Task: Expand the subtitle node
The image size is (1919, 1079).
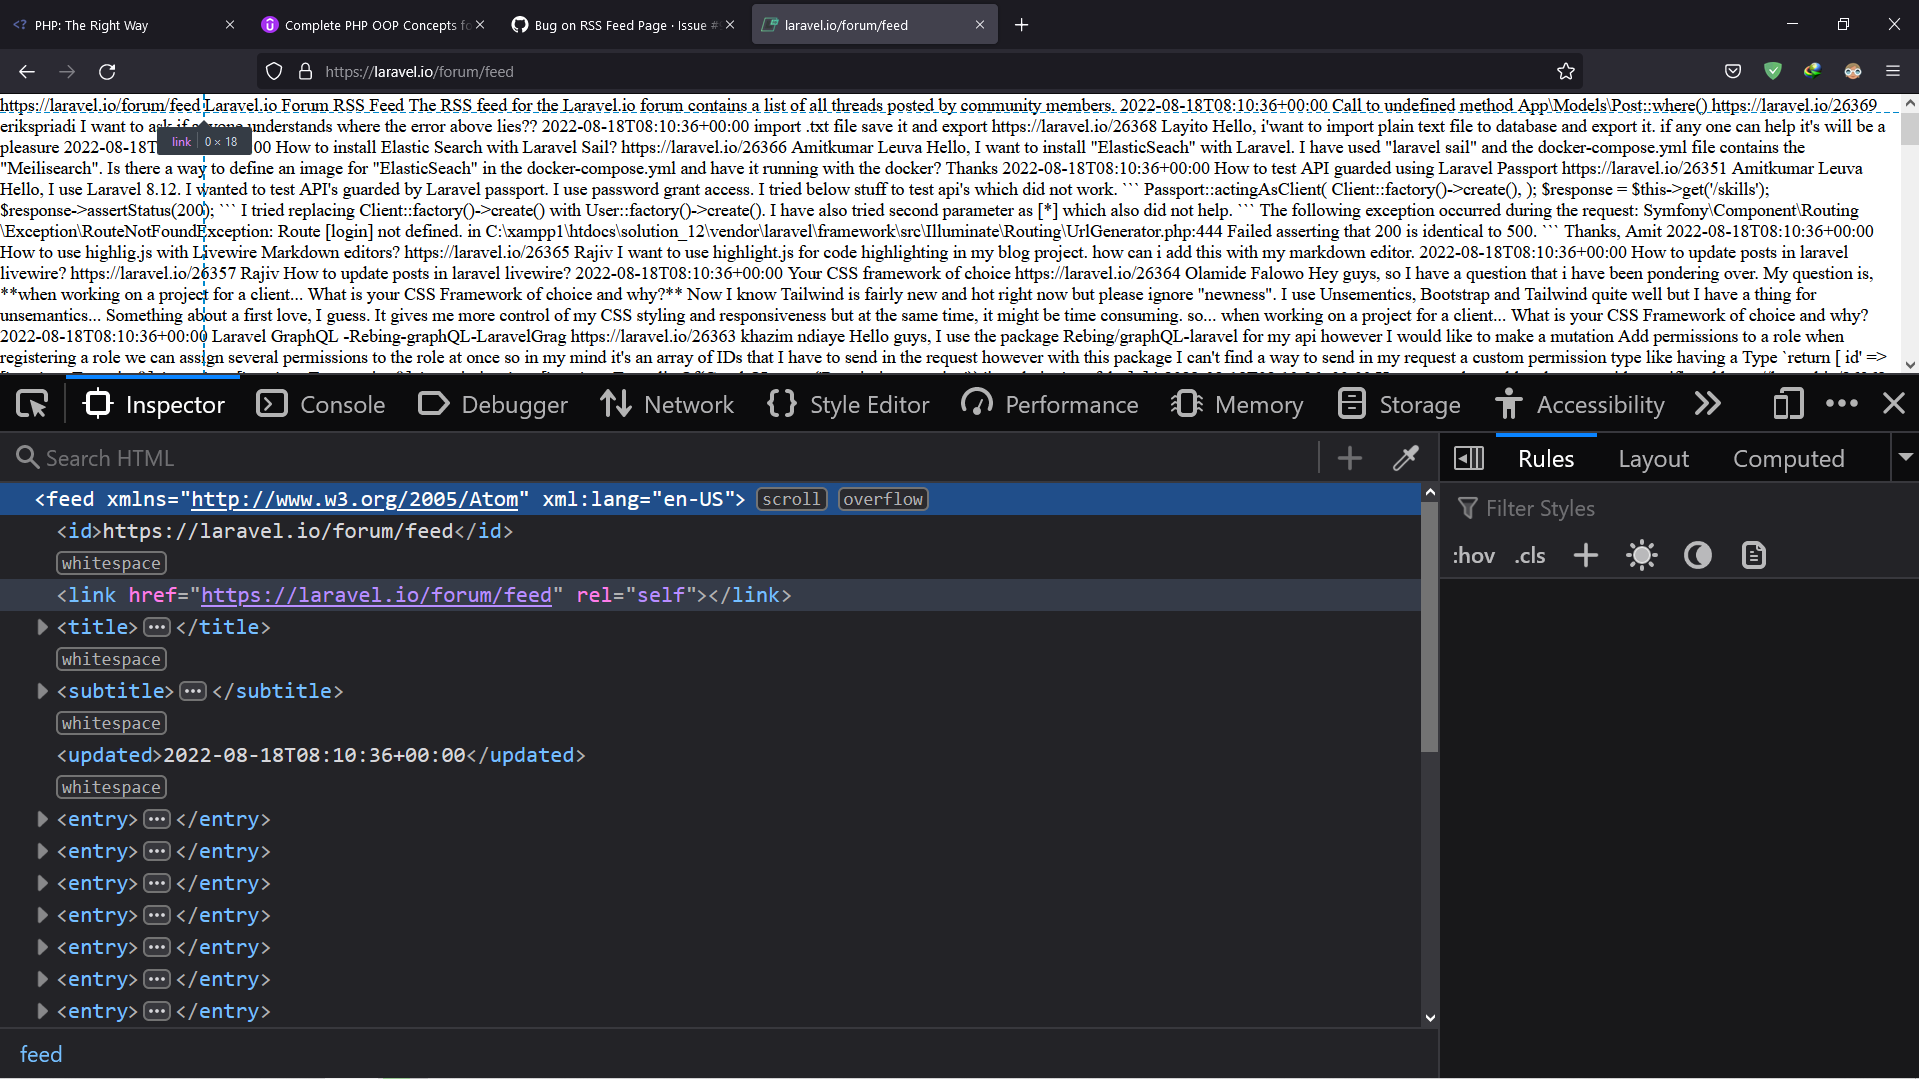Action: [x=42, y=691]
